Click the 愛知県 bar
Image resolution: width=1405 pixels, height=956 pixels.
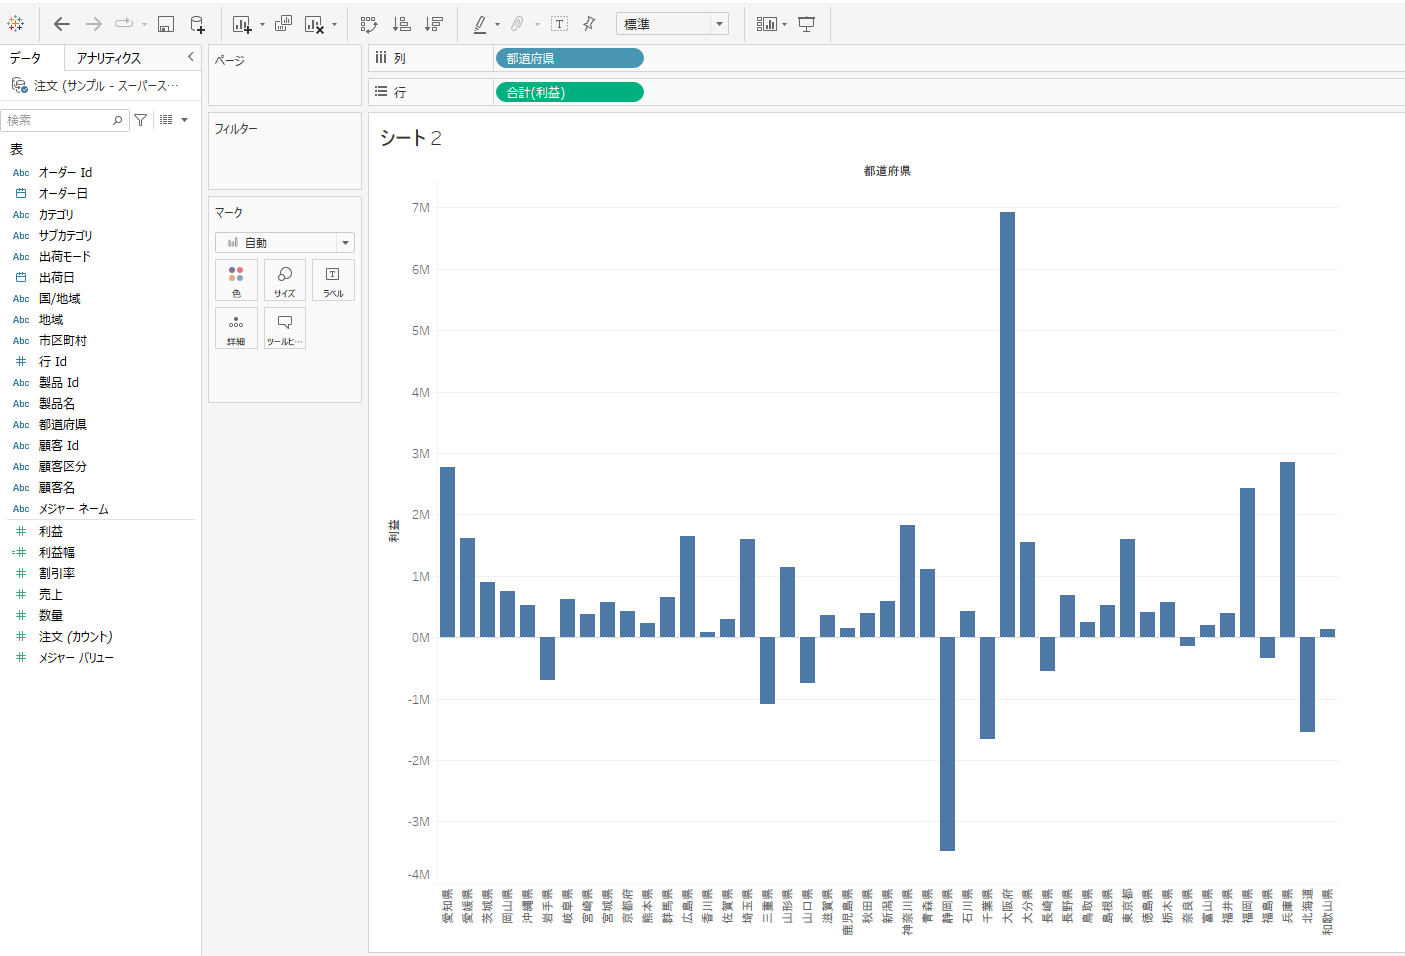447,552
